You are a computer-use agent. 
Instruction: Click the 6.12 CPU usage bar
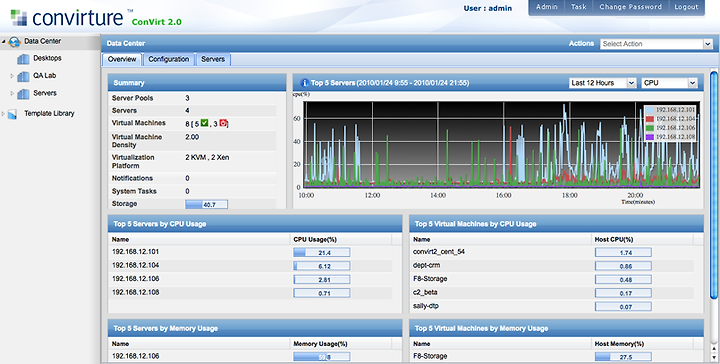point(321,266)
